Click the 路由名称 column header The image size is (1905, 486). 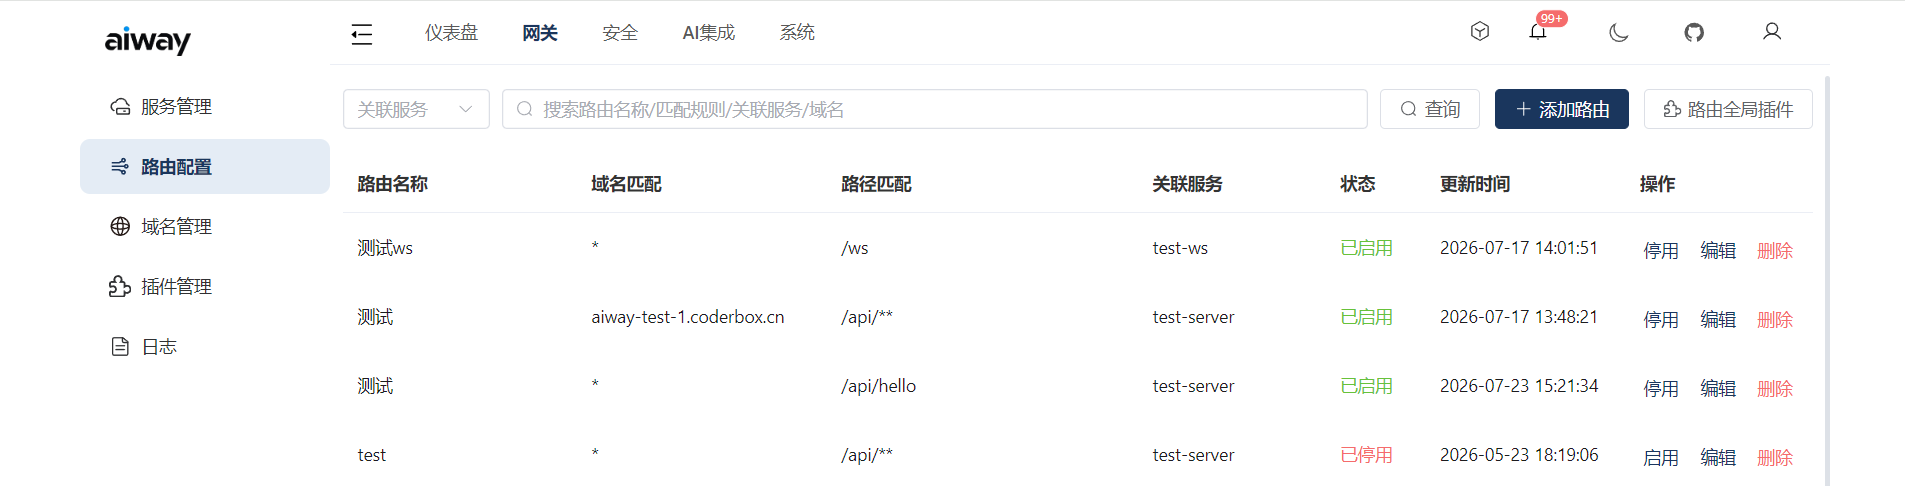tap(392, 184)
